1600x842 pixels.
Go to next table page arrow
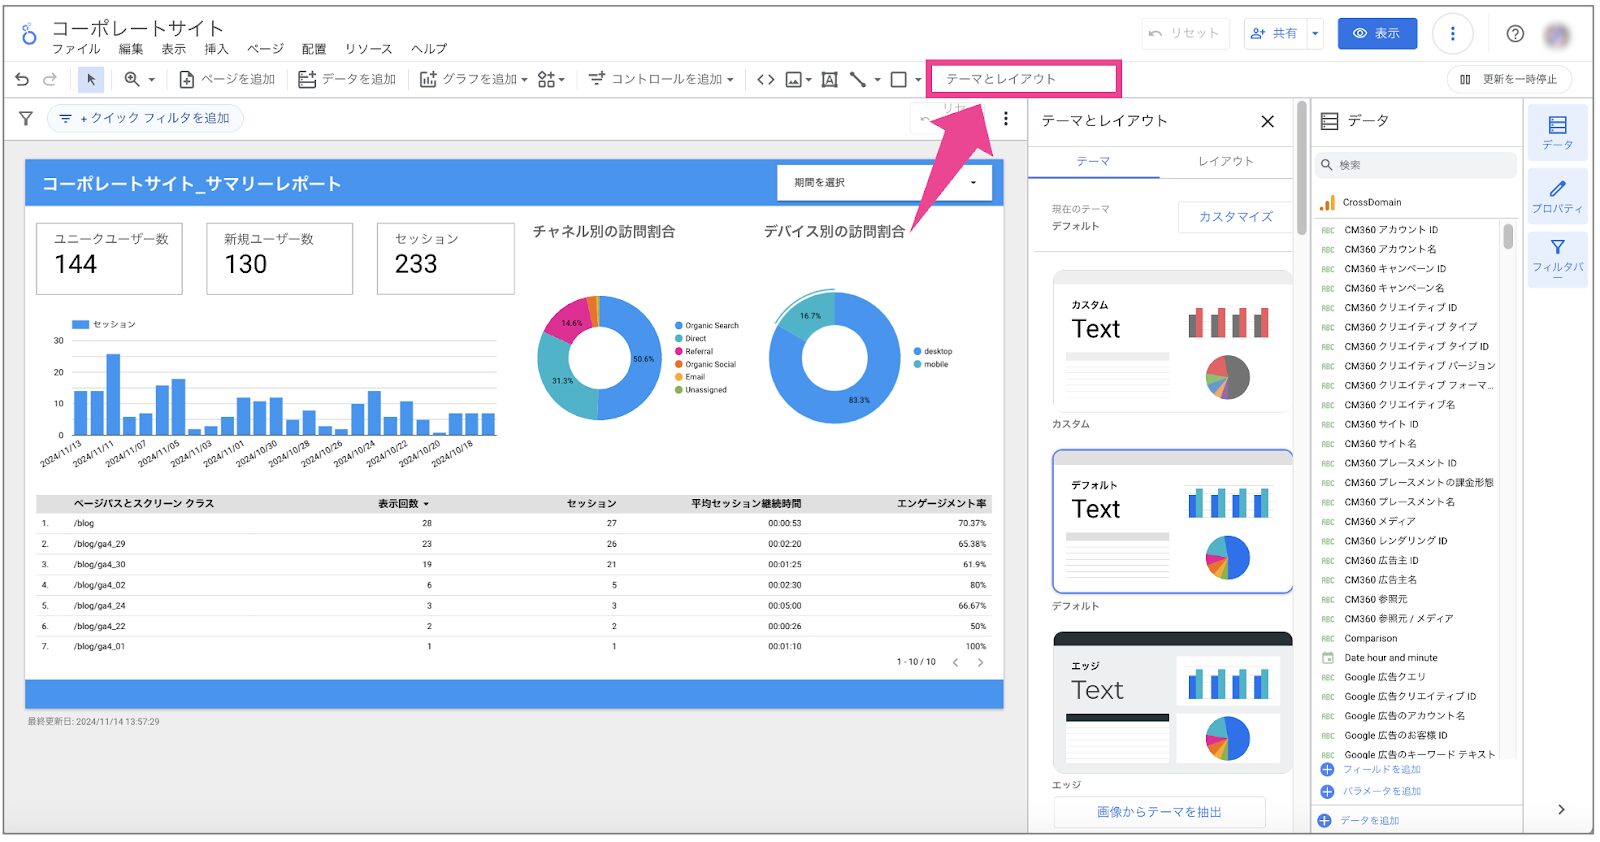(x=980, y=662)
